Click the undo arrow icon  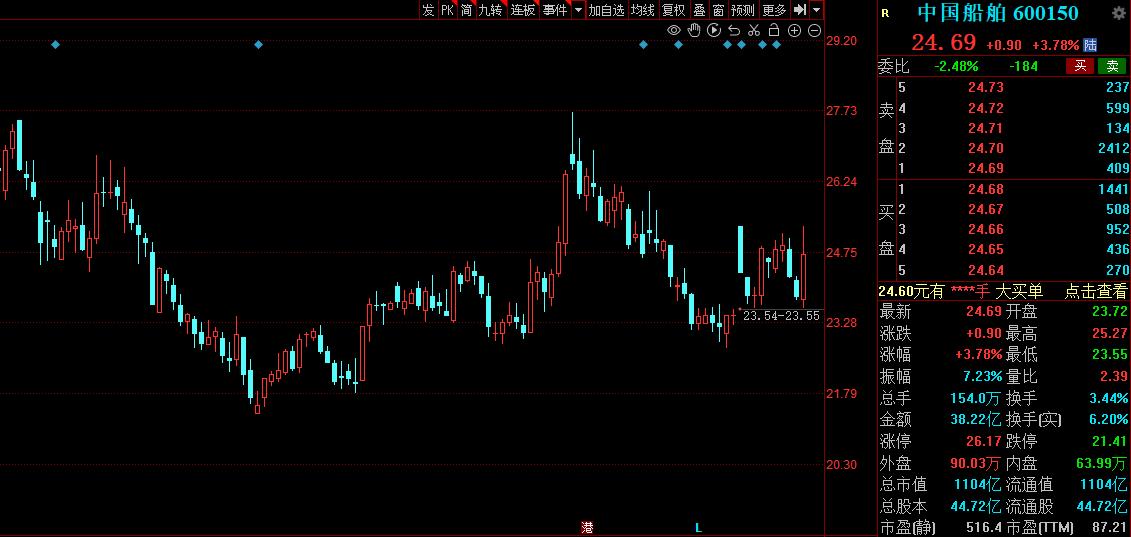734,30
